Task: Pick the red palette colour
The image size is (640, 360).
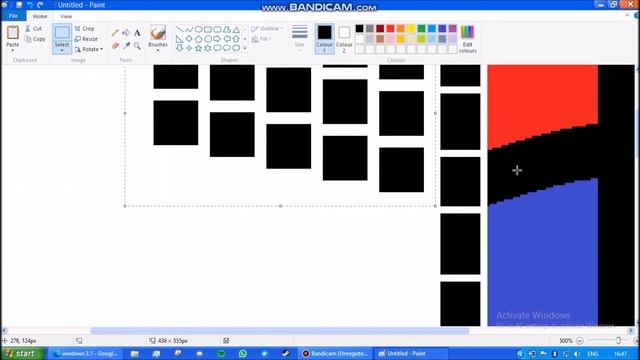Action: point(391,29)
